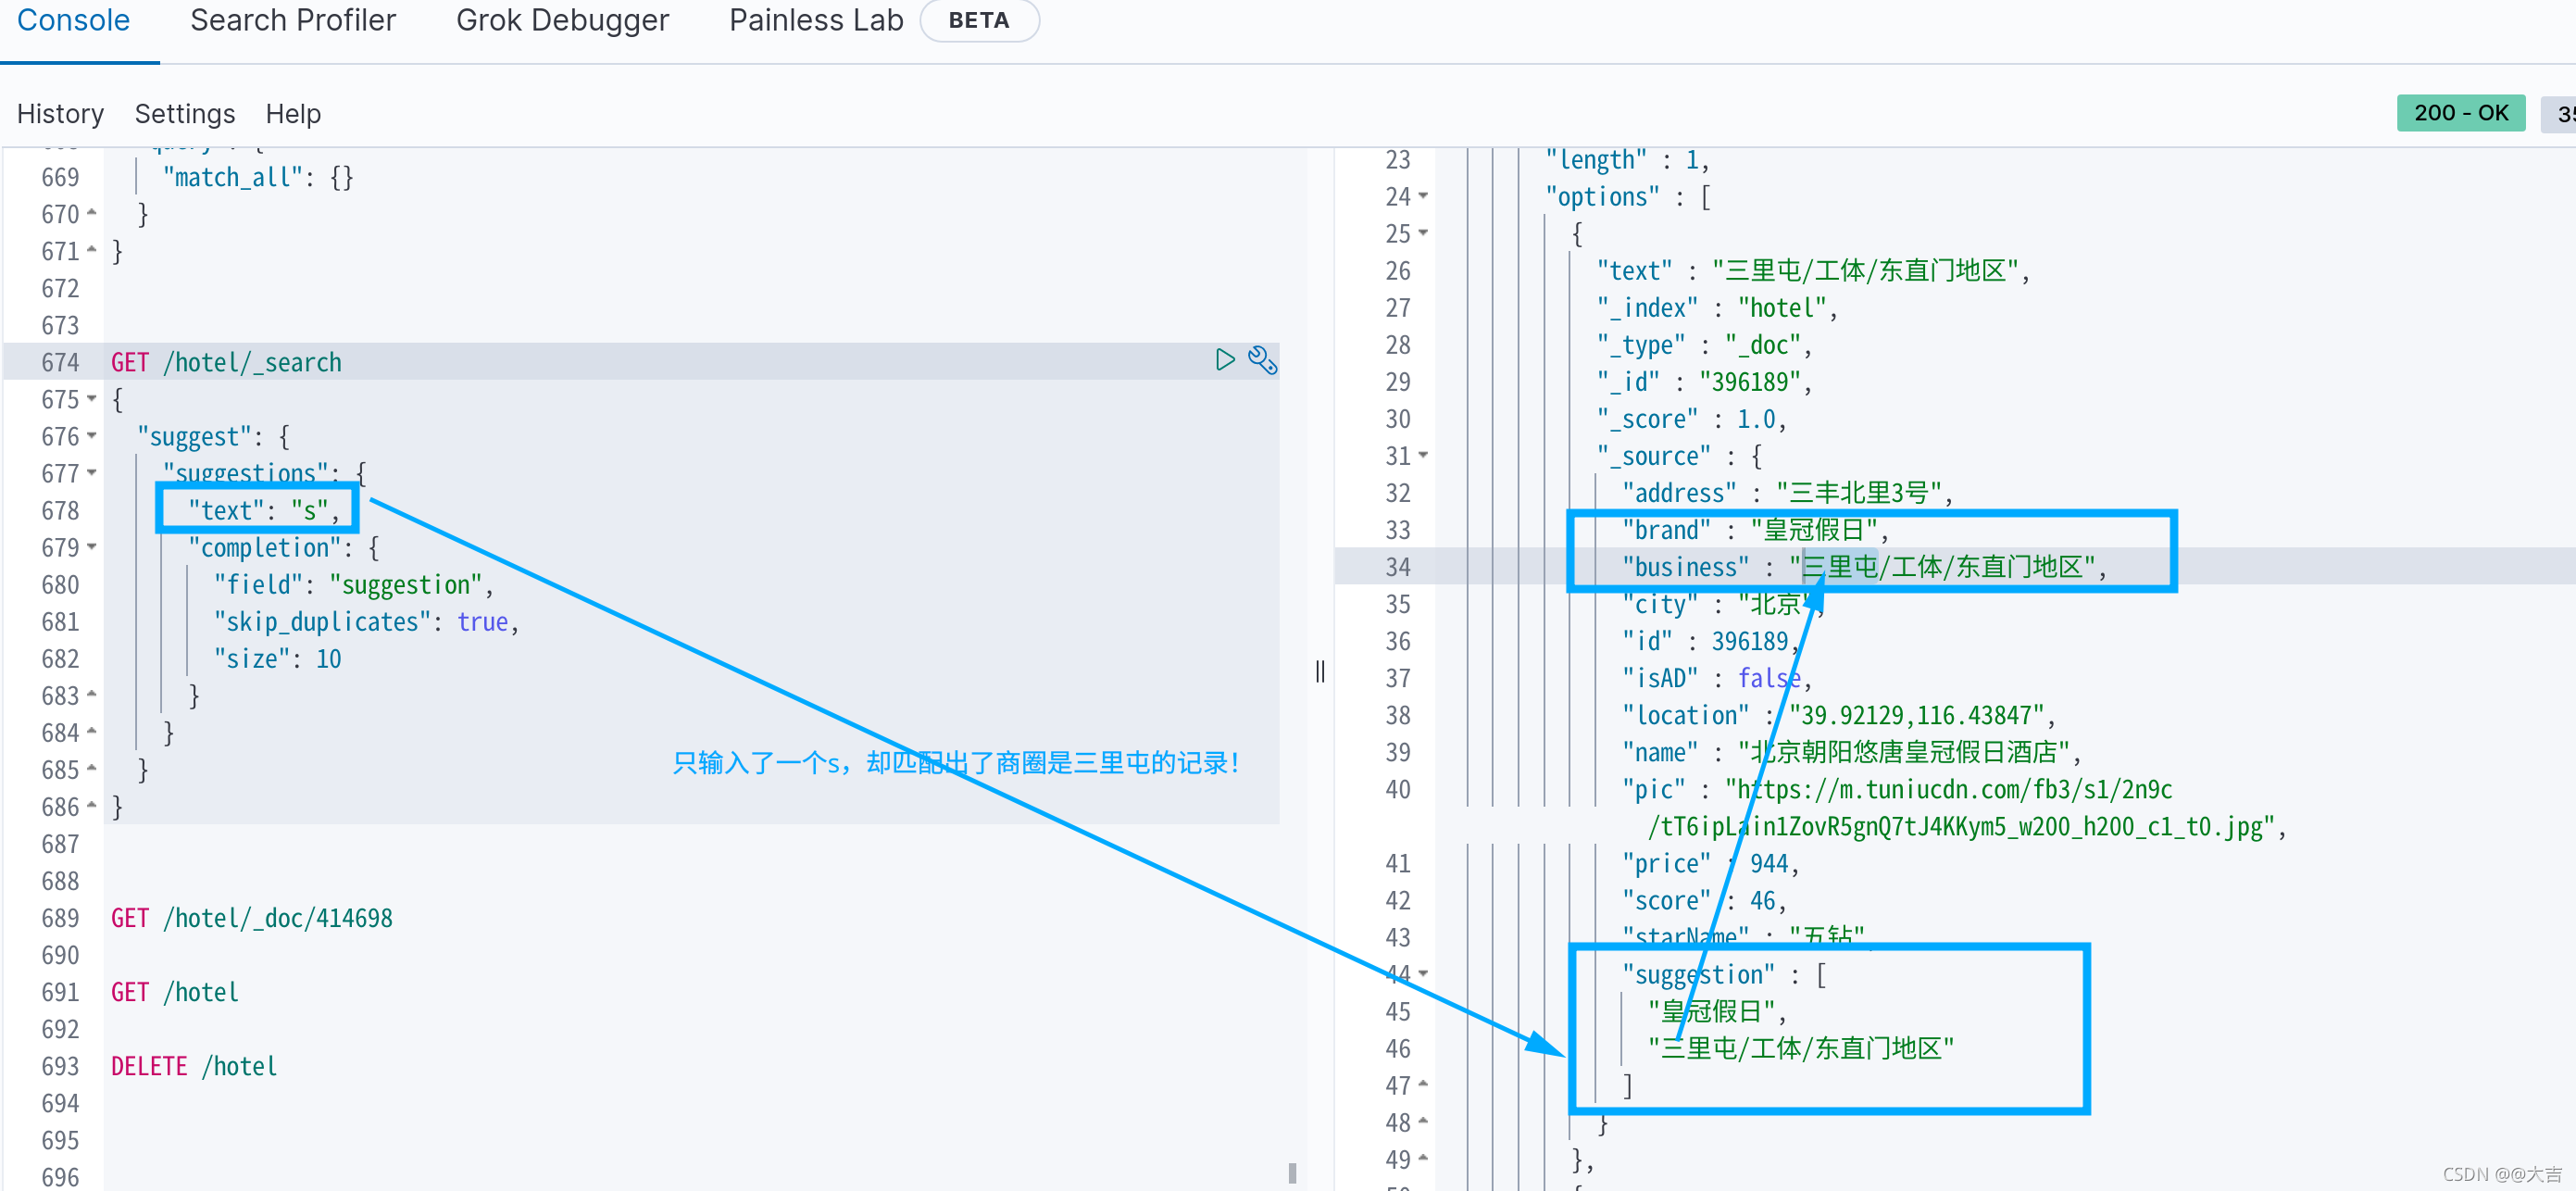Collapse the suggest block at line 676
This screenshot has width=2576, height=1191.
click(92, 435)
